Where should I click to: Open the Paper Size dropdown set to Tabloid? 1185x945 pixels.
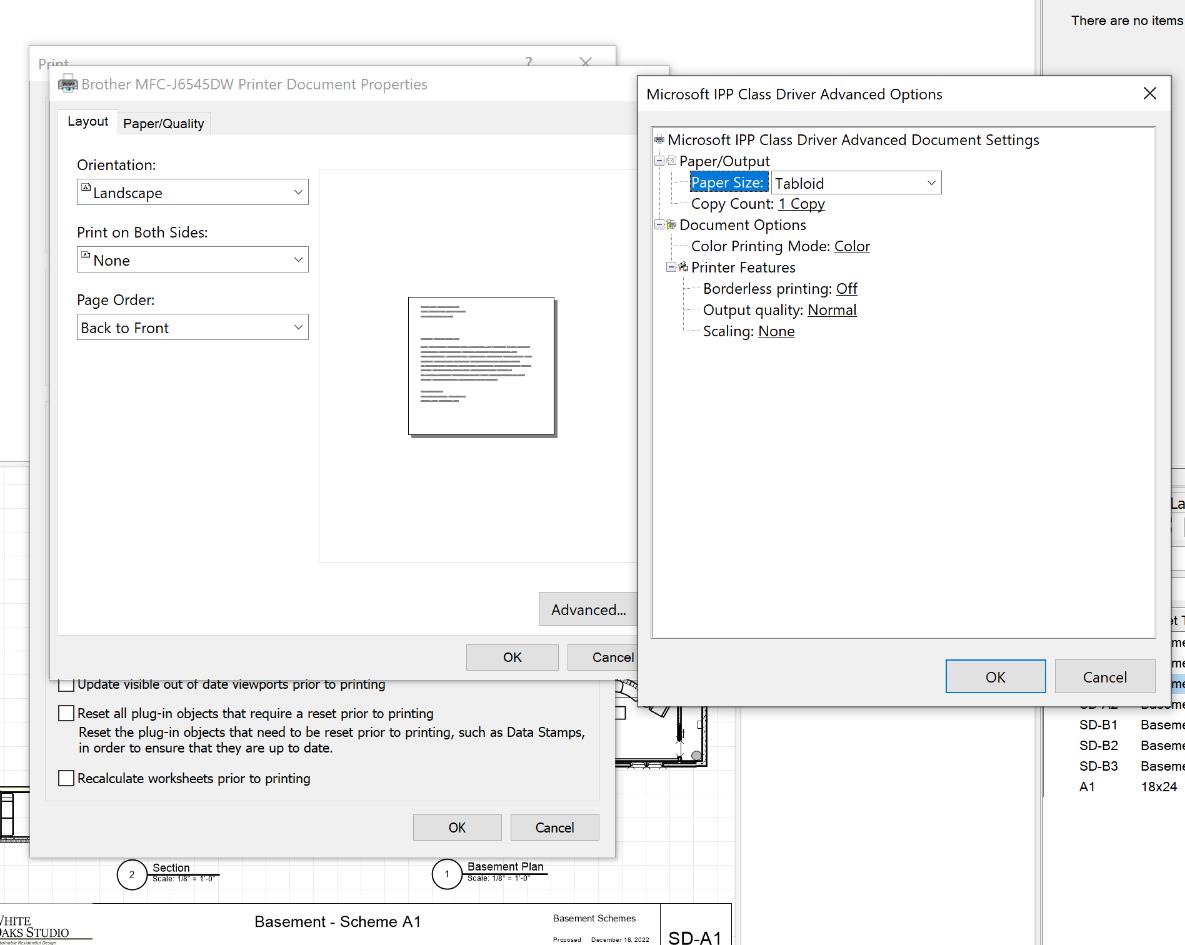pyautogui.click(x=855, y=183)
